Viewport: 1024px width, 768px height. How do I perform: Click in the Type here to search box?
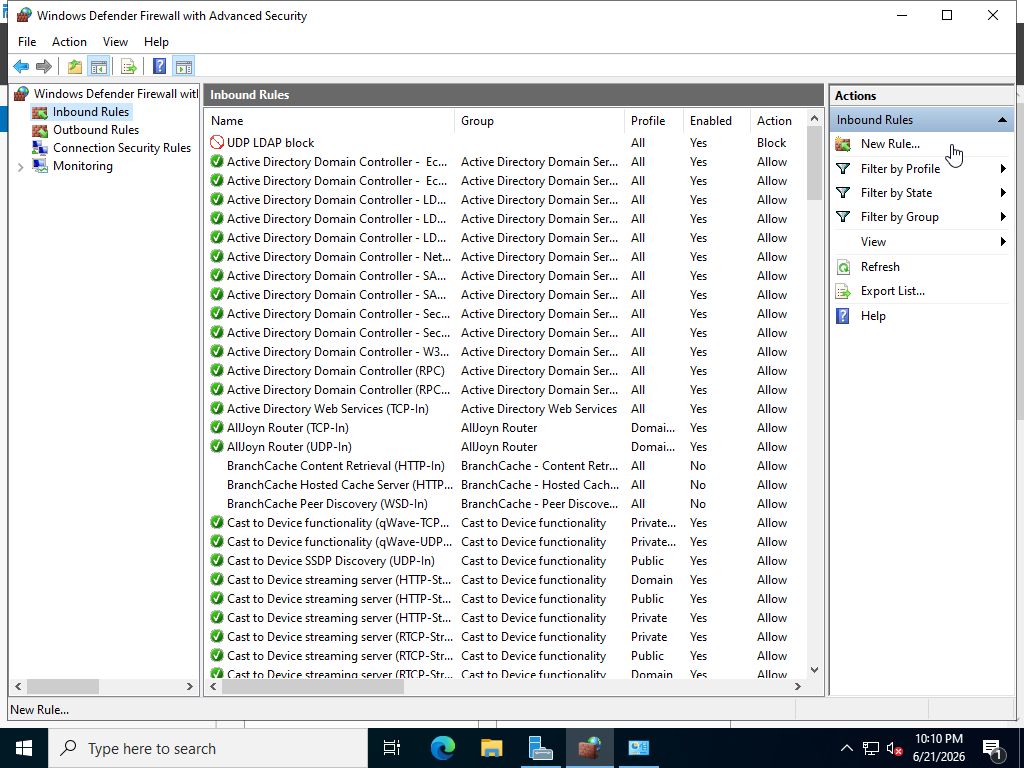[x=208, y=748]
